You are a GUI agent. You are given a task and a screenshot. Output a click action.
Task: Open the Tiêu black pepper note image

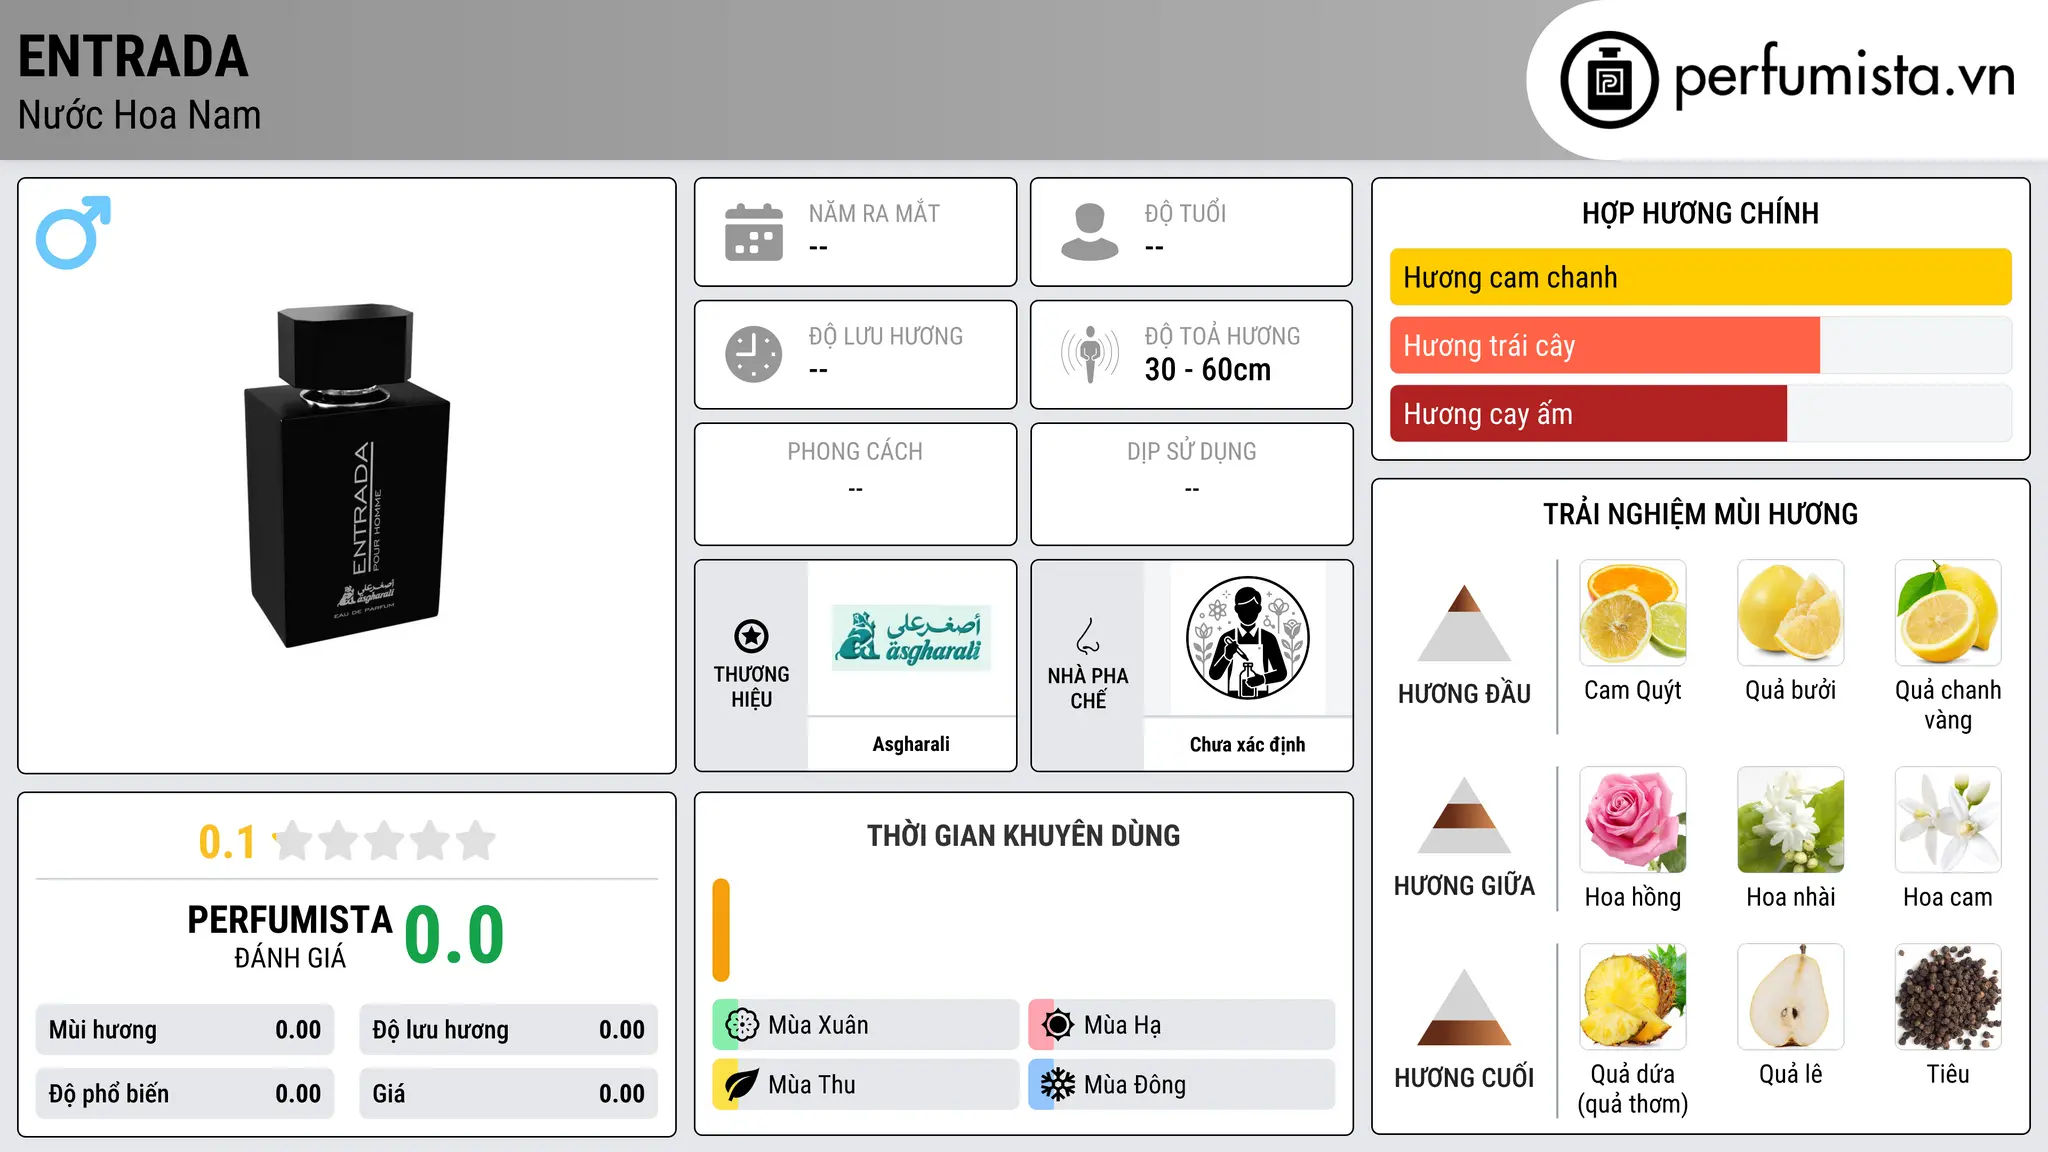point(1948,997)
